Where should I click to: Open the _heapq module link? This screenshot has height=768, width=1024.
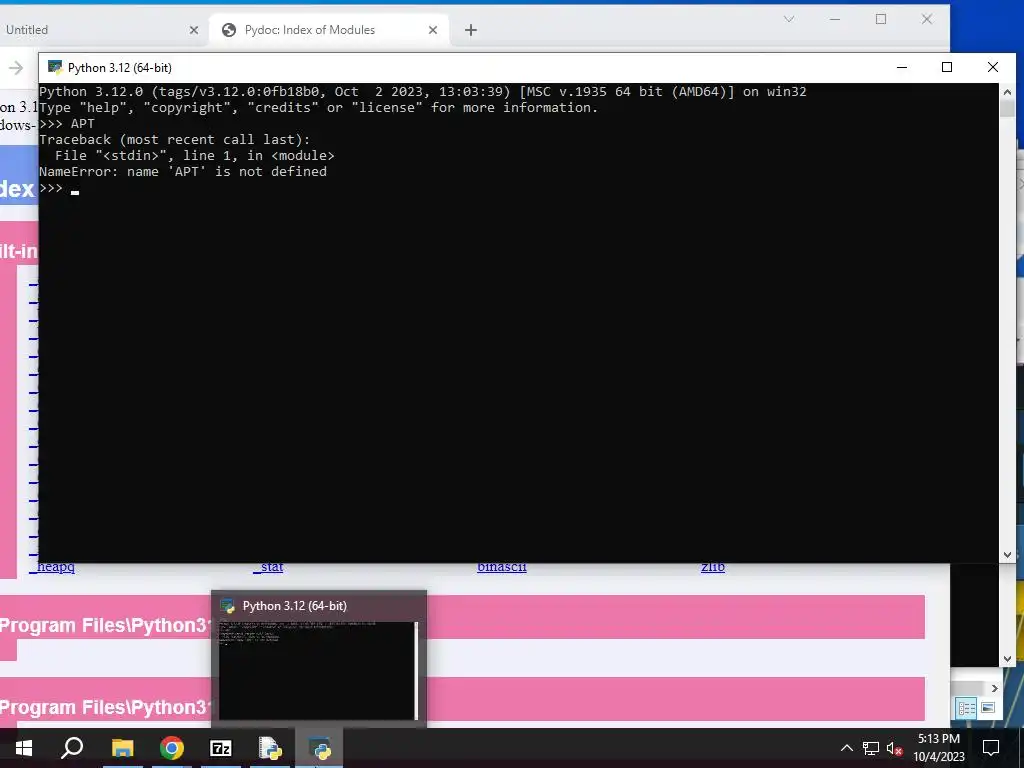pos(52,567)
